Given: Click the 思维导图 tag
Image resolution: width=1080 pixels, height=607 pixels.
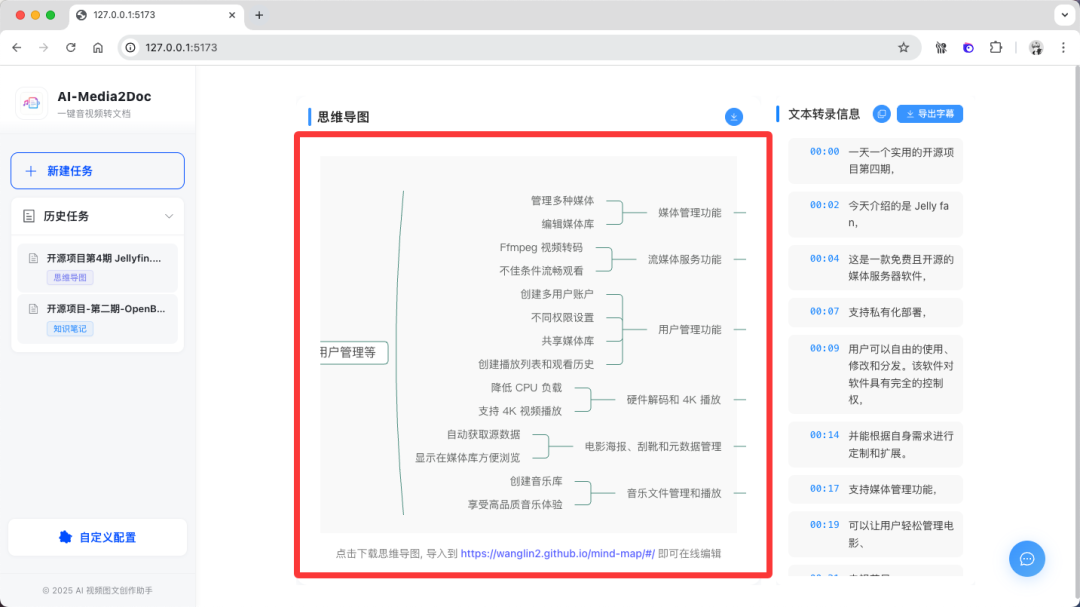Looking at the screenshot, I should tap(70, 278).
